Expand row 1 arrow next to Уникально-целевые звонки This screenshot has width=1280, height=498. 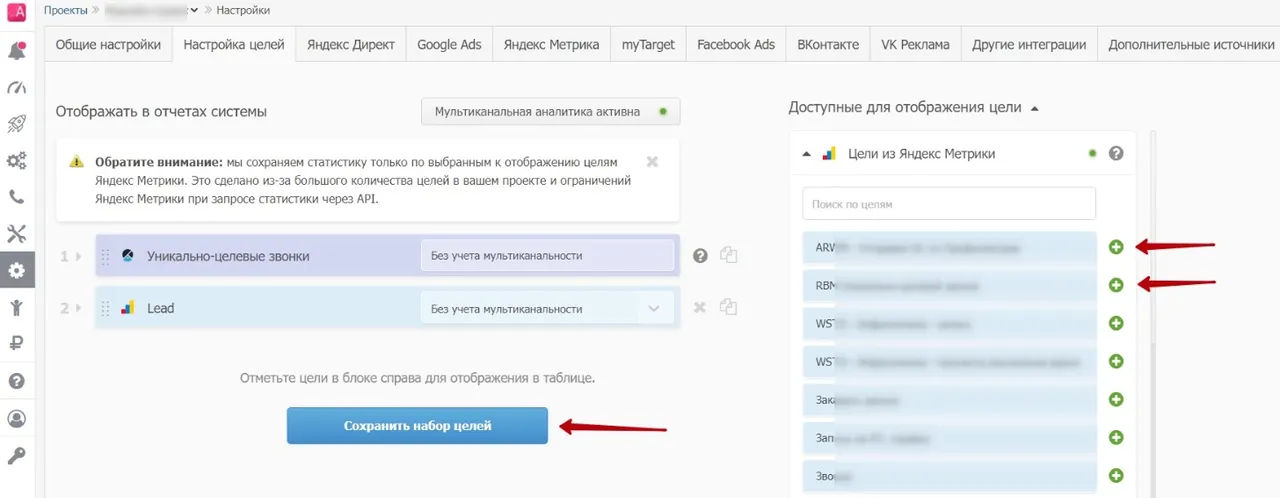coord(79,256)
